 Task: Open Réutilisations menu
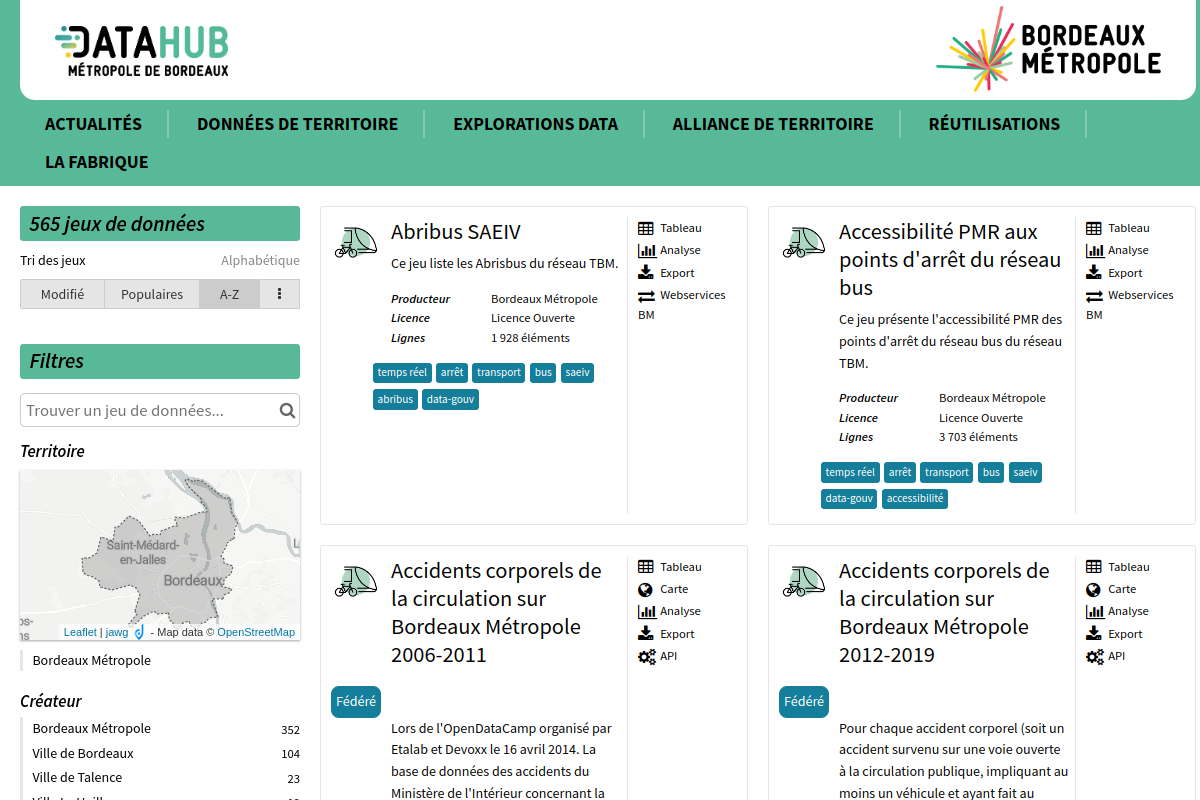[x=994, y=124]
